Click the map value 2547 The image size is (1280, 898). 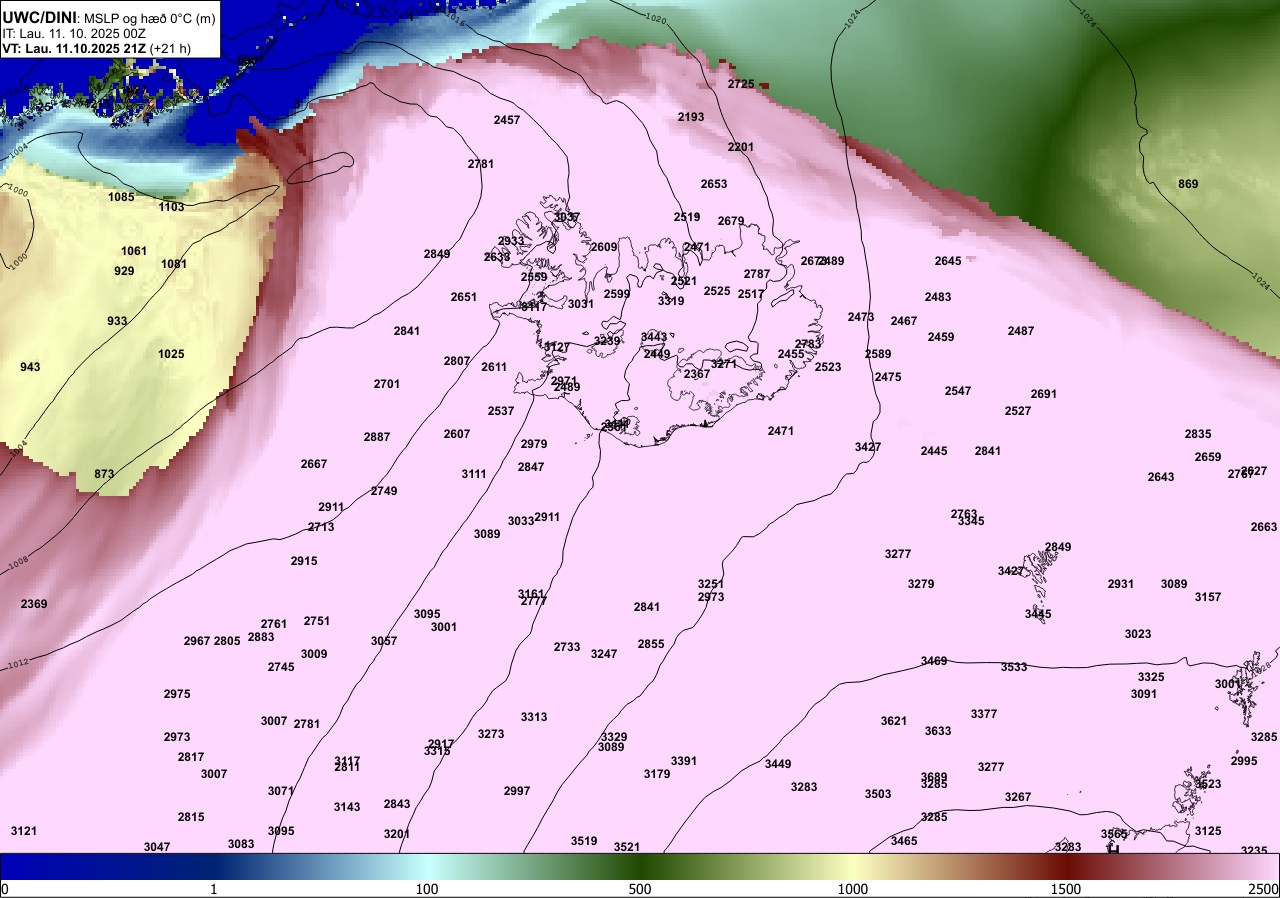tap(958, 391)
